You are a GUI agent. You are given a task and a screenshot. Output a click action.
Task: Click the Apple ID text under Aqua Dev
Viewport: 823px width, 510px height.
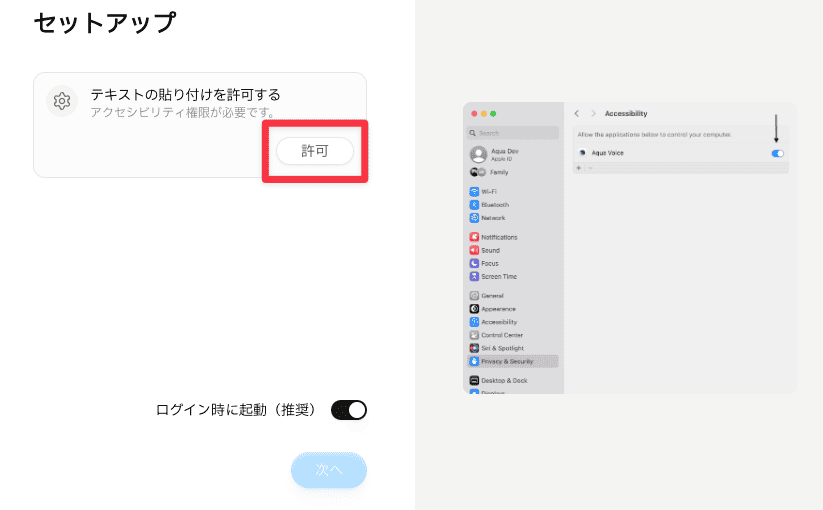[501, 159]
